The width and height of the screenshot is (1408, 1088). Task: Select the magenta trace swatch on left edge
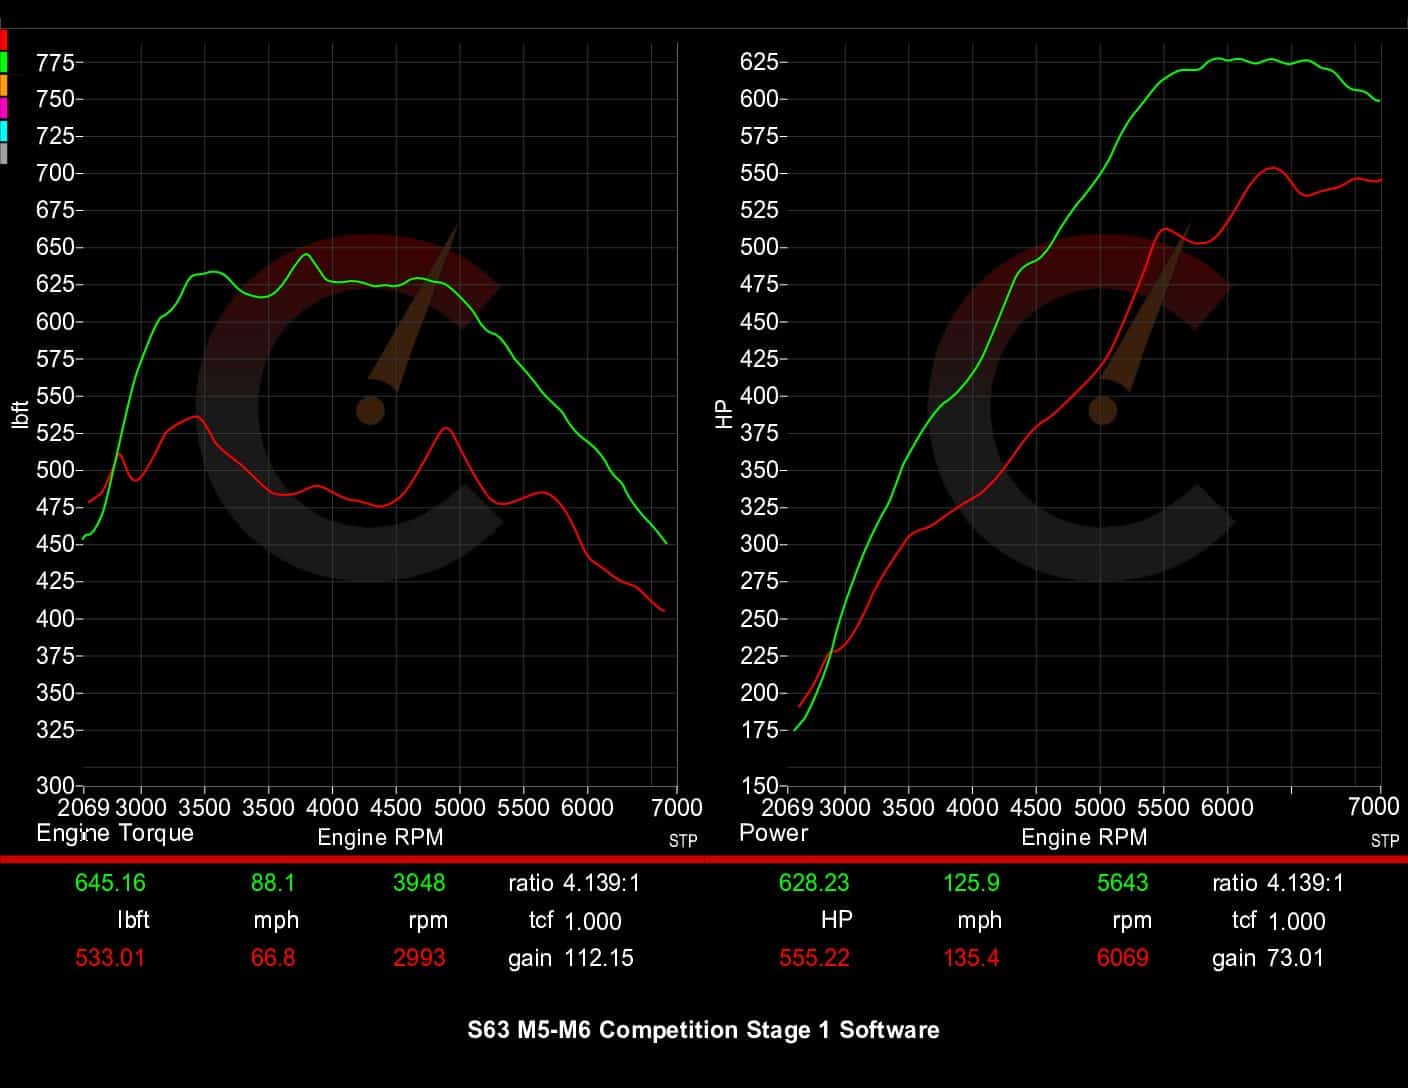click(3, 107)
